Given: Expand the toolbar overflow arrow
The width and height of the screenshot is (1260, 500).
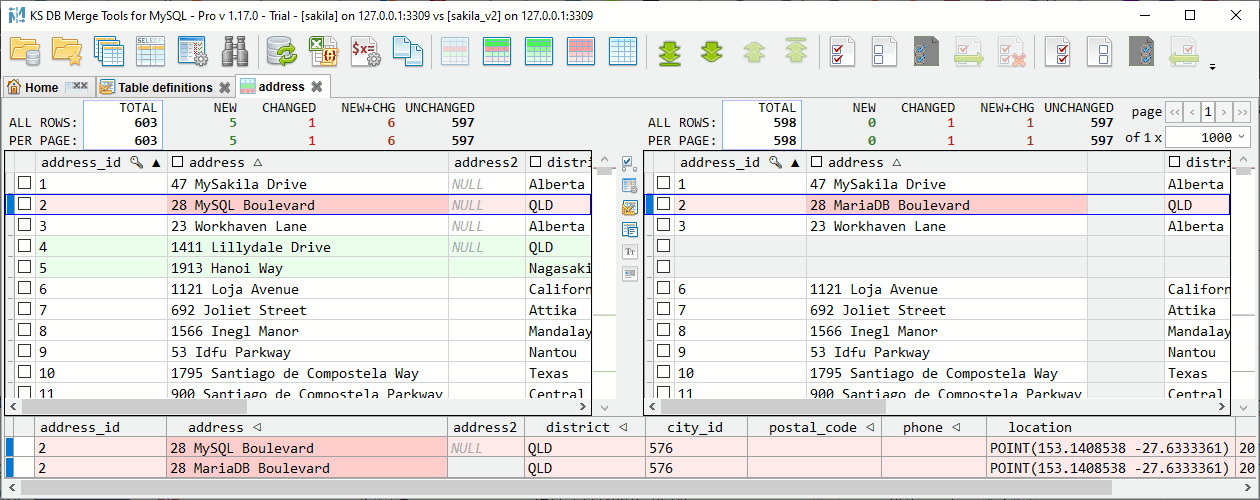Looking at the screenshot, I should point(1212,67).
